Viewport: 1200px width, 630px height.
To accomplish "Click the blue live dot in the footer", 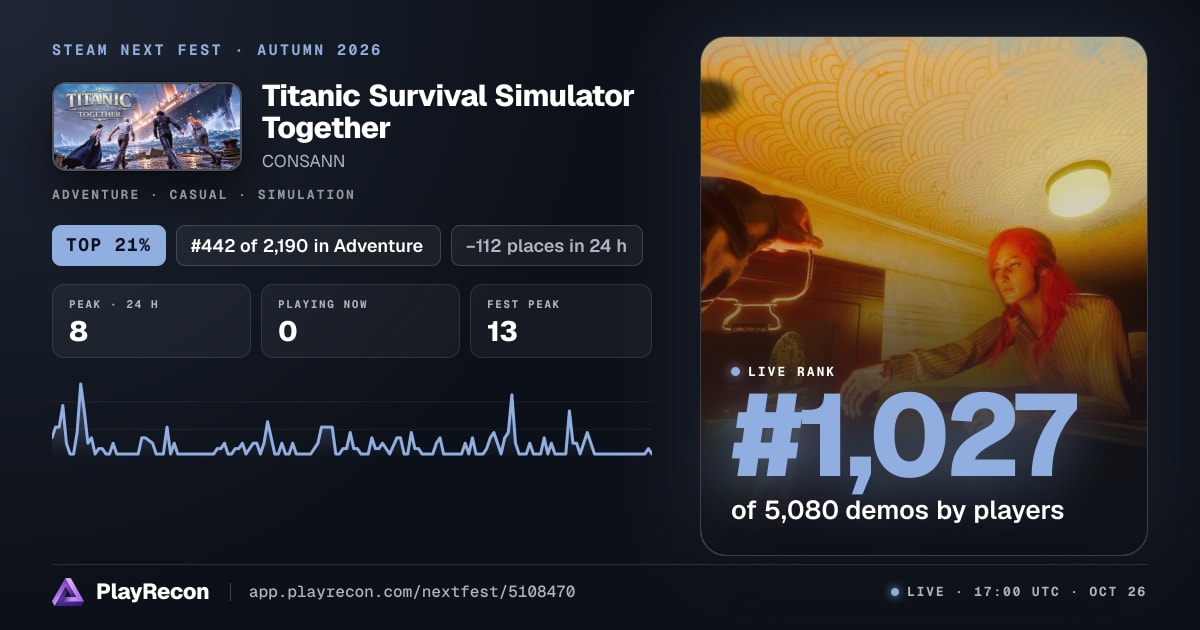I will (x=895, y=592).
